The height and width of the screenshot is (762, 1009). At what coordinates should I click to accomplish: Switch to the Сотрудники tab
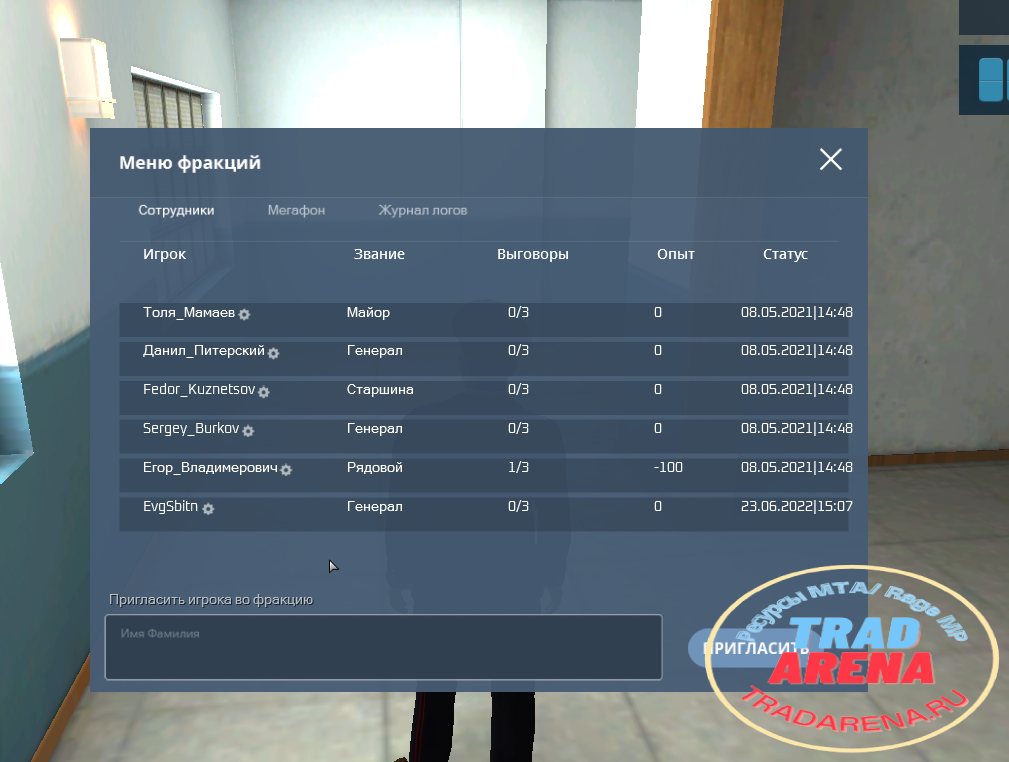tap(176, 210)
